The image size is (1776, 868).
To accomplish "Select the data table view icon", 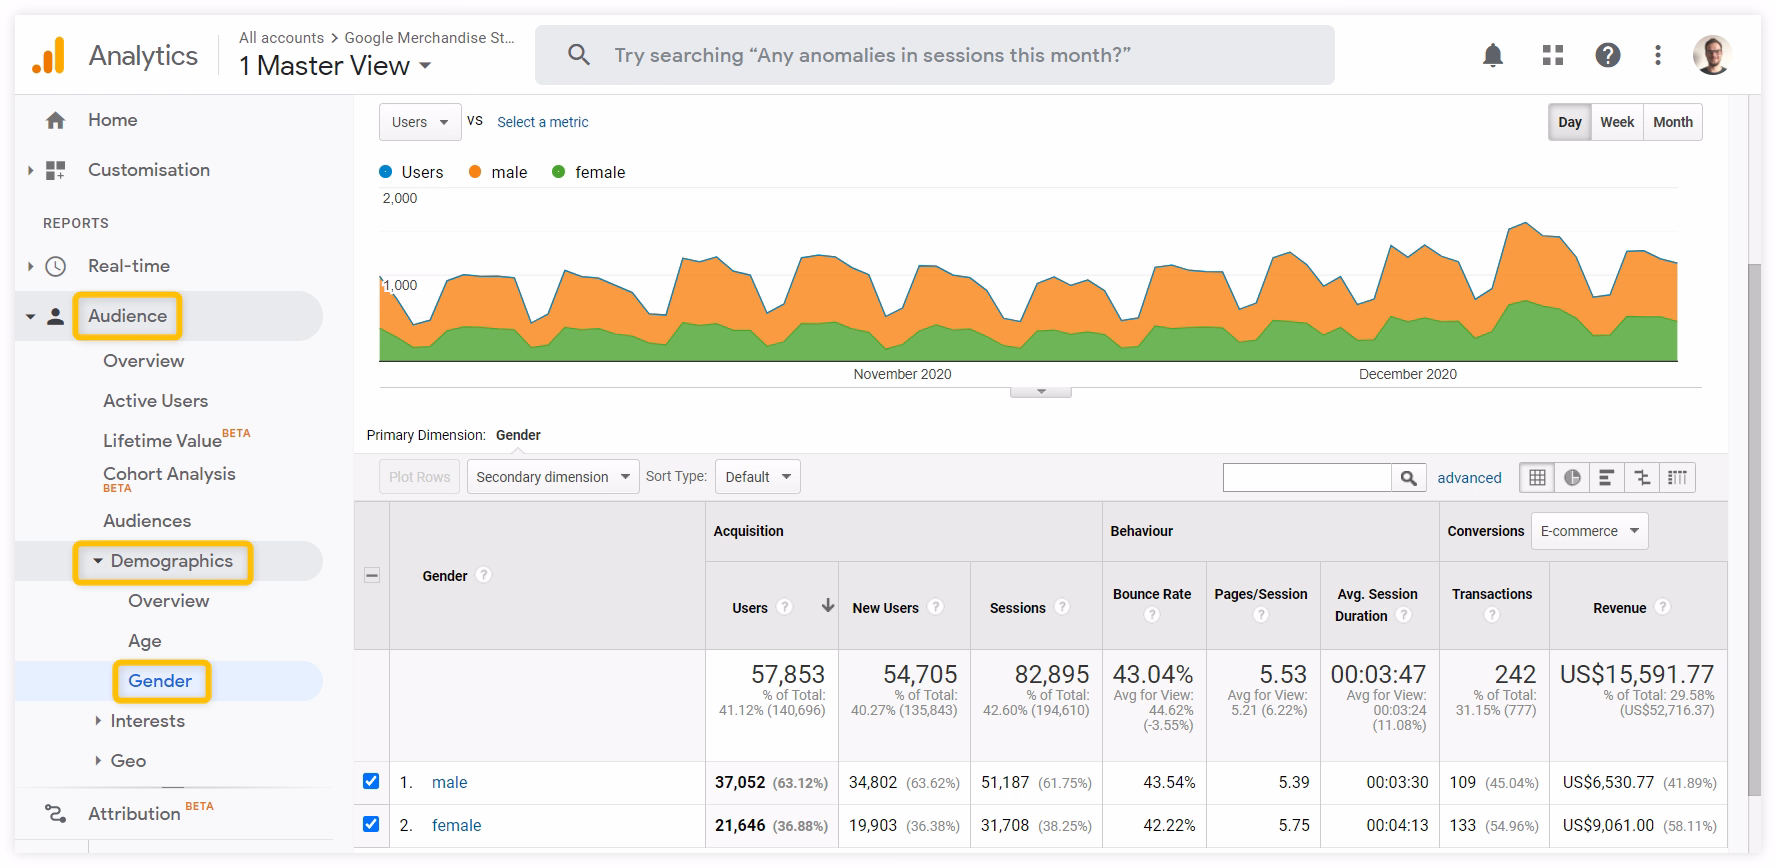I will (x=1537, y=478).
